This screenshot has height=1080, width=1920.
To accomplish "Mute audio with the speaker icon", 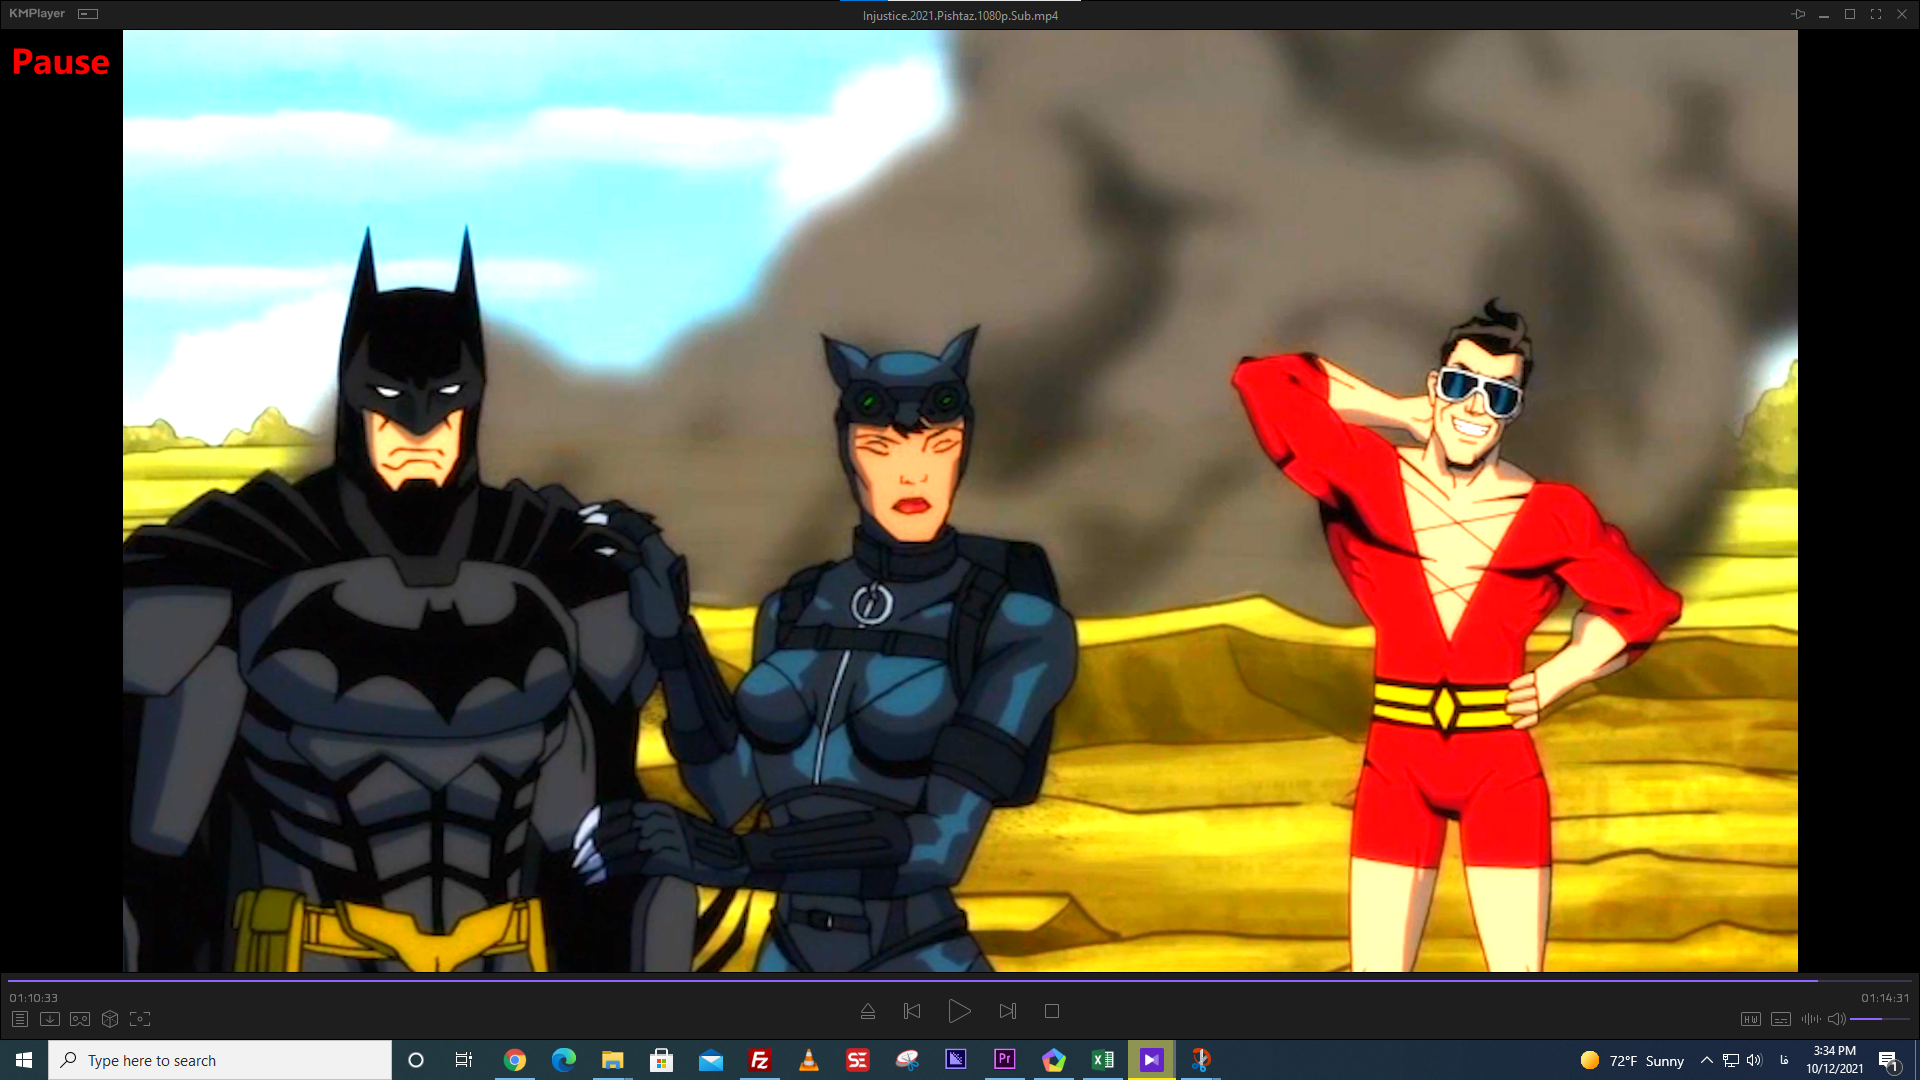I will pos(1836,1019).
